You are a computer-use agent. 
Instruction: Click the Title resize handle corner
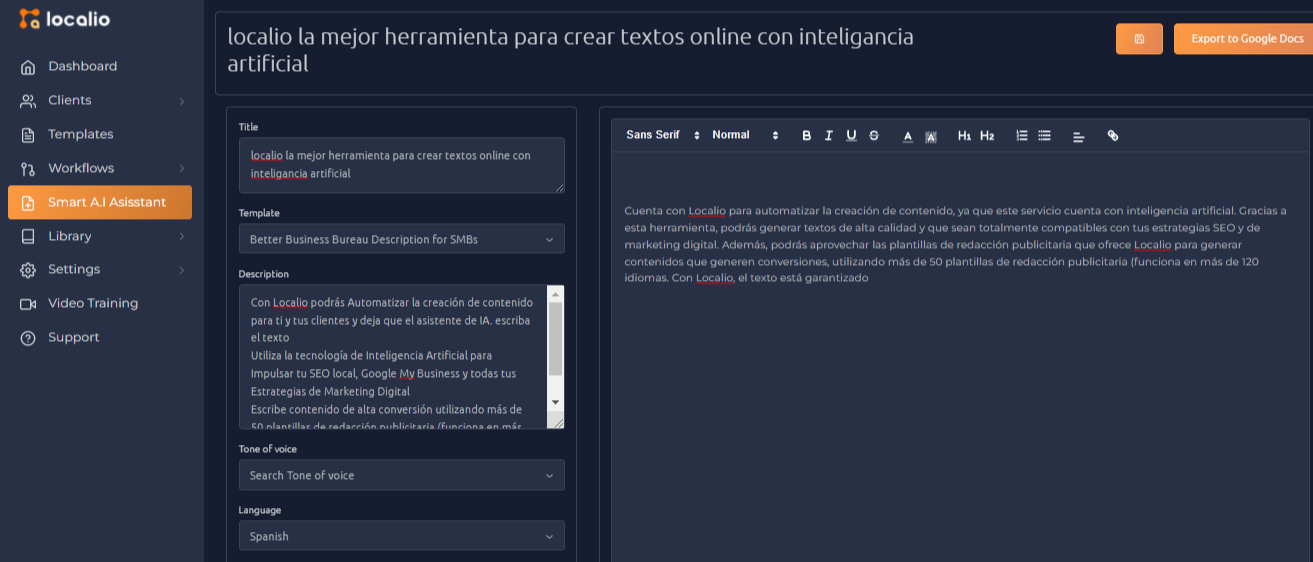coord(559,187)
